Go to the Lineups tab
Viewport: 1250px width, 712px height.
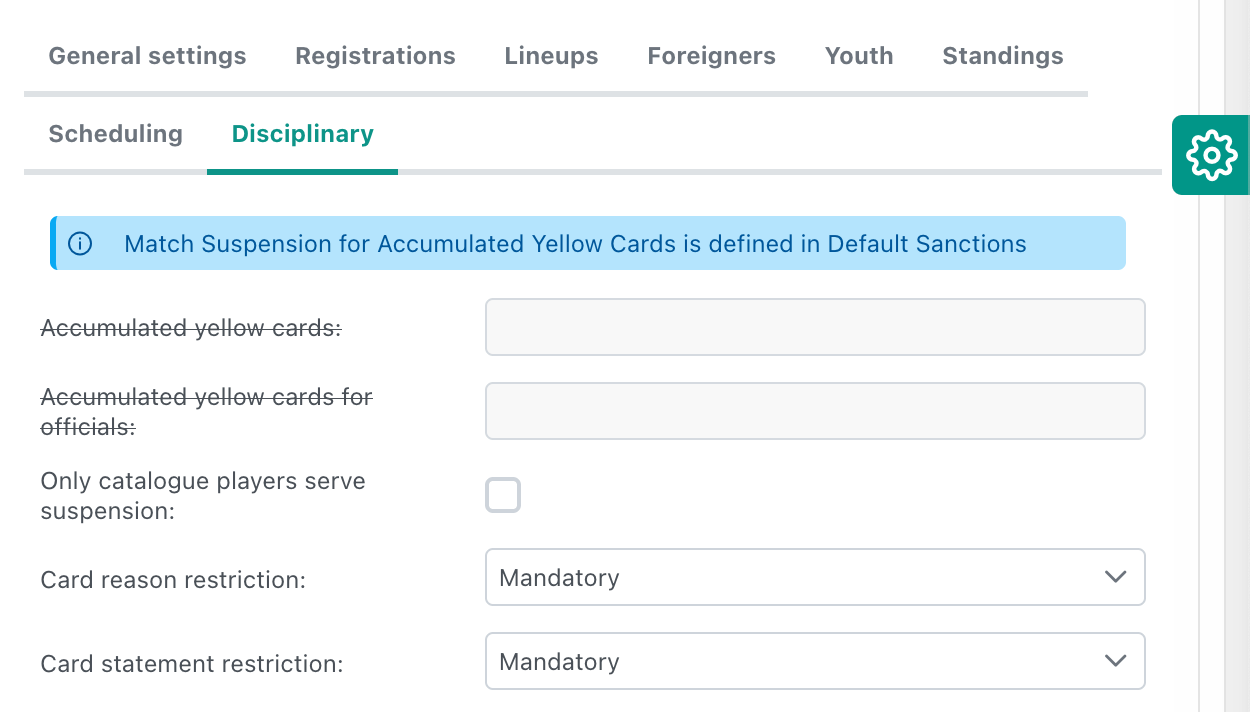(x=551, y=56)
